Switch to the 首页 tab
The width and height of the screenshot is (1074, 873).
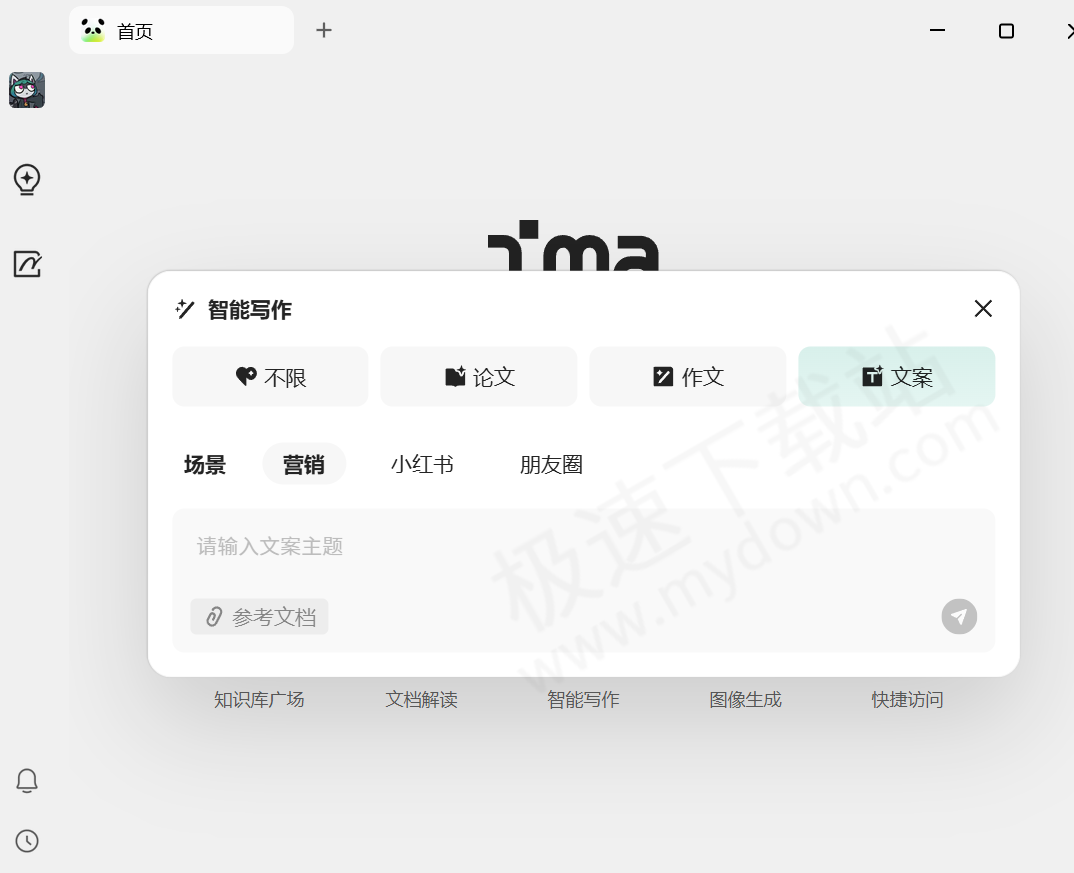[180, 31]
